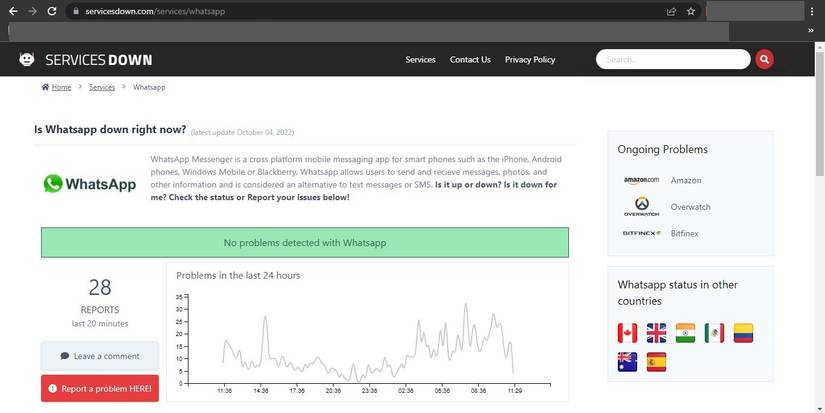Select the Mexico flag icon
Image resolution: width=825 pixels, height=413 pixels.
[714, 333]
